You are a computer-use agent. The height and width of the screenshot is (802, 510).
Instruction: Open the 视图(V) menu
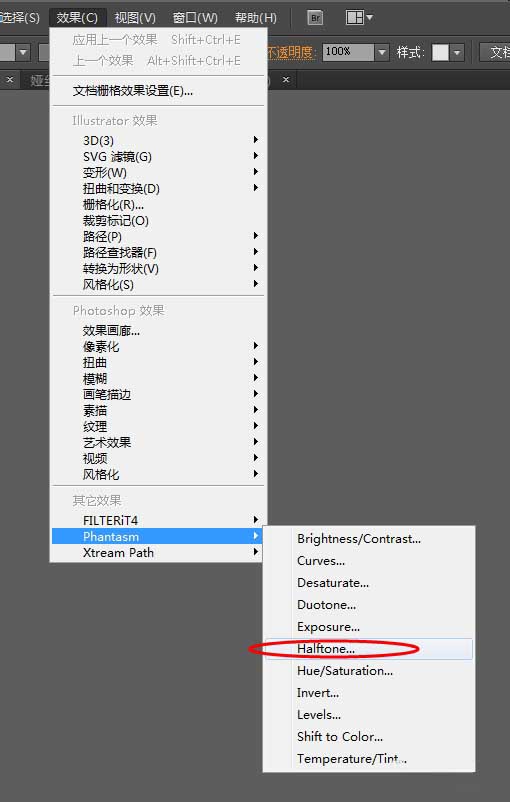(135, 18)
